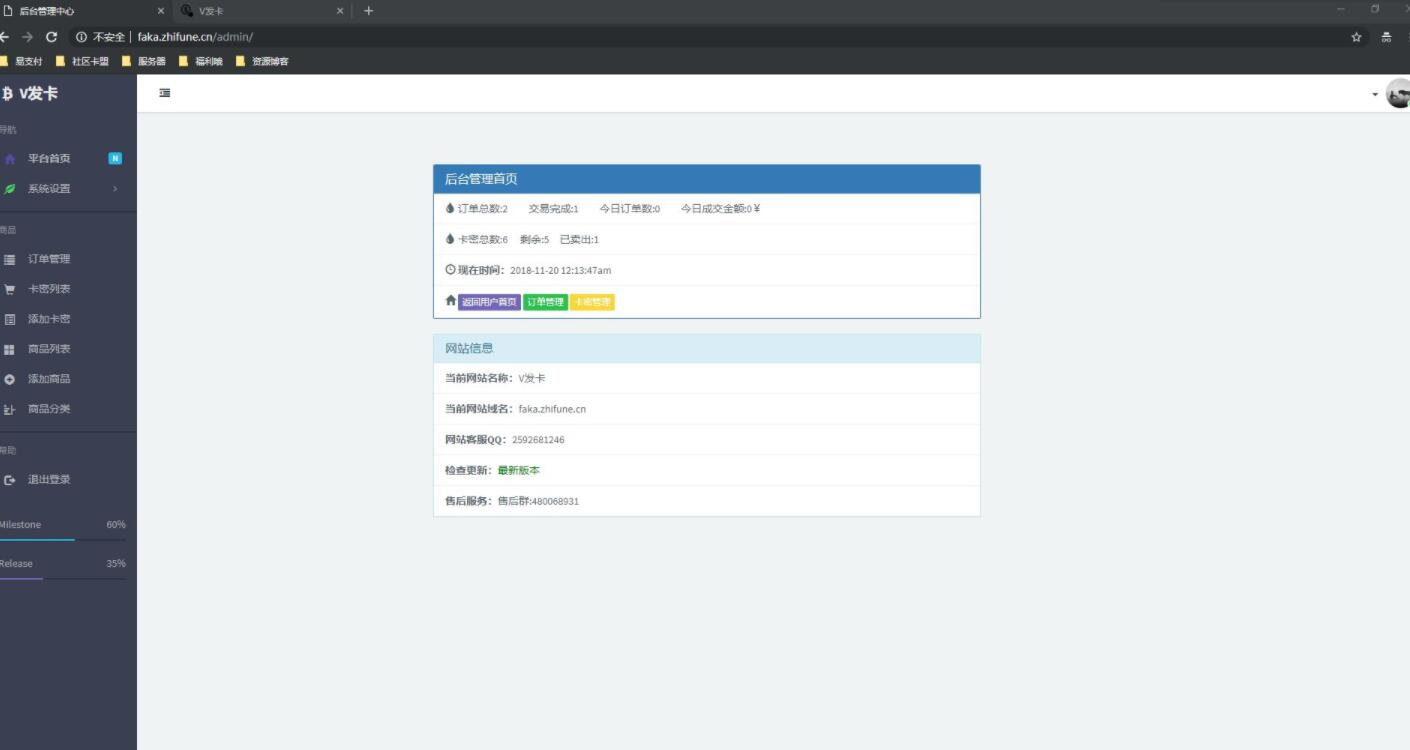Click the N badge beside 平台首页
The image size is (1410, 750).
click(x=115, y=158)
